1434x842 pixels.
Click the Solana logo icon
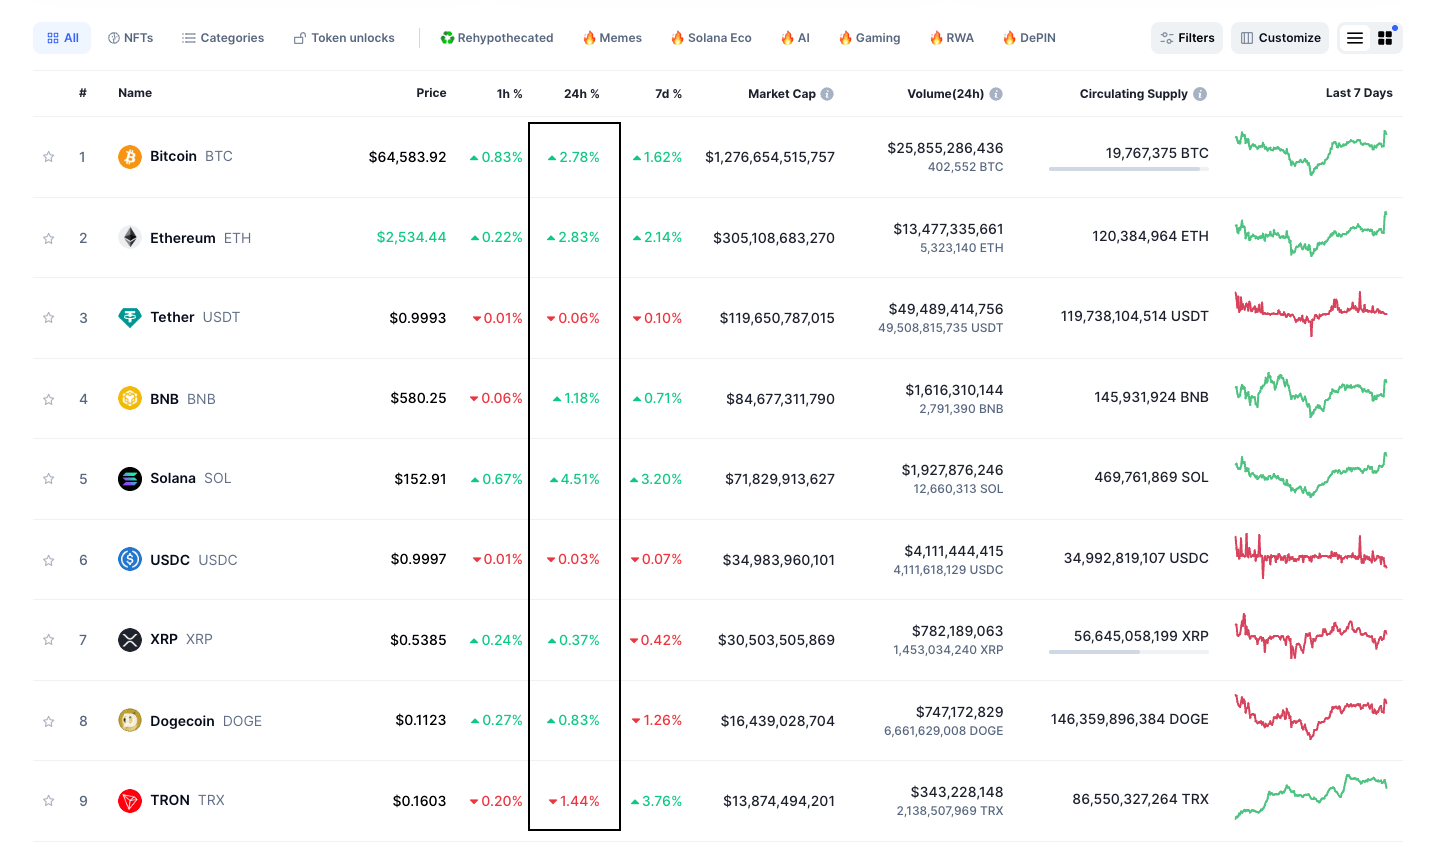pyautogui.click(x=130, y=478)
